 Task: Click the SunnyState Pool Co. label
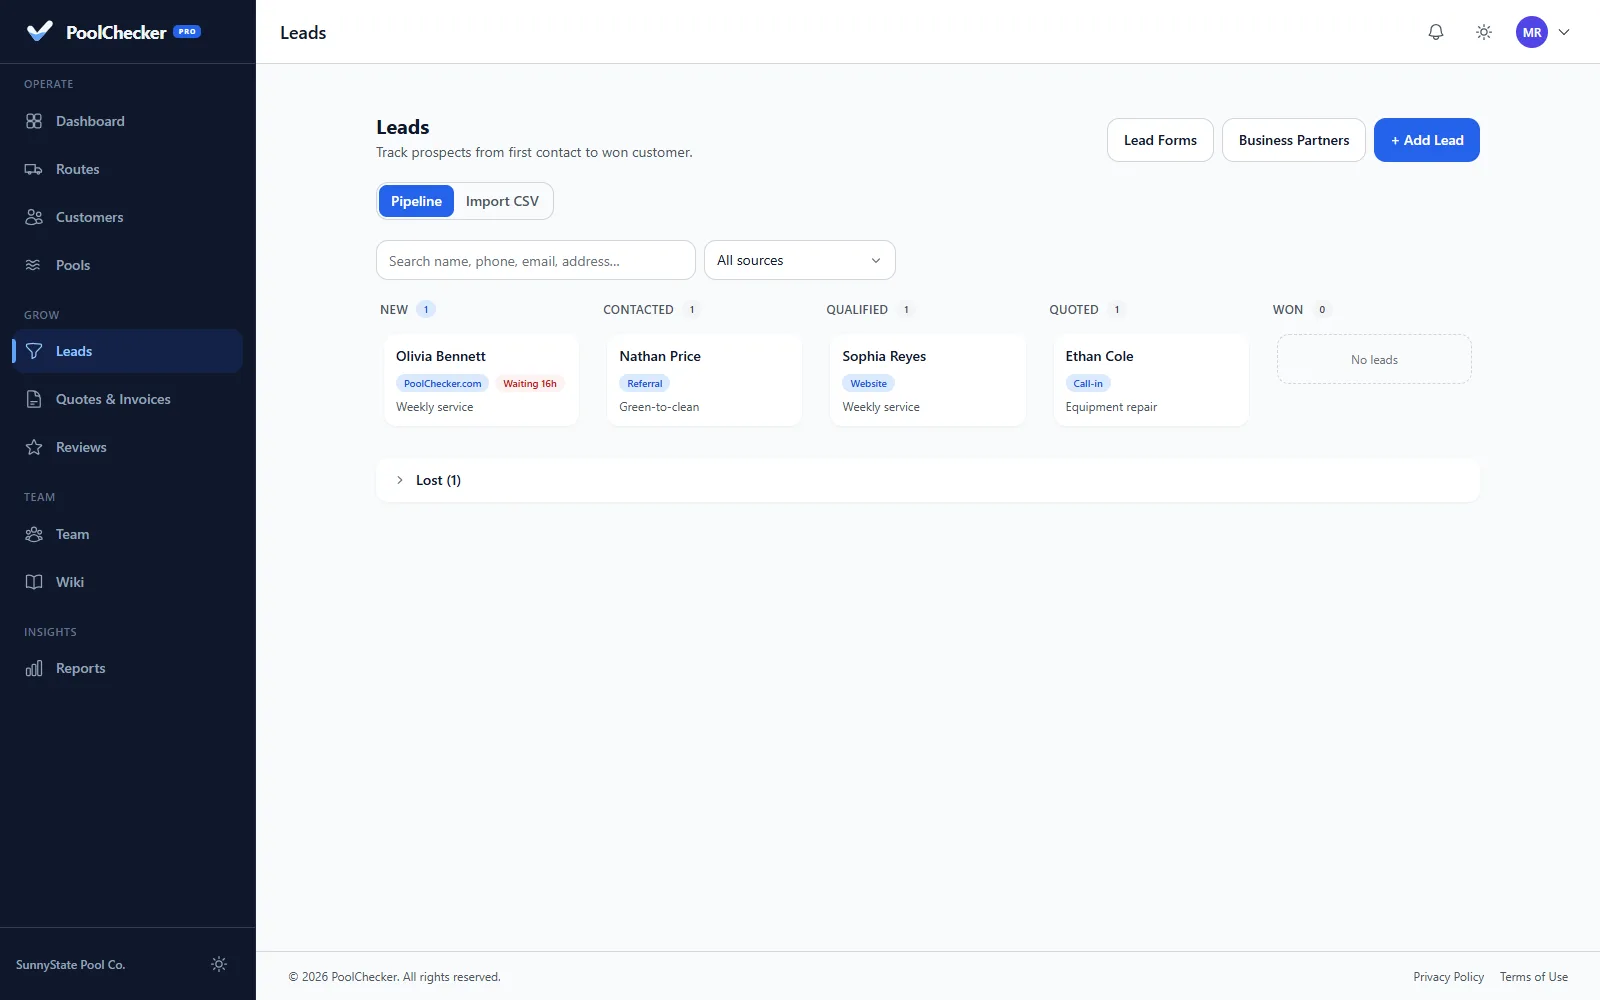click(x=71, y=965)
